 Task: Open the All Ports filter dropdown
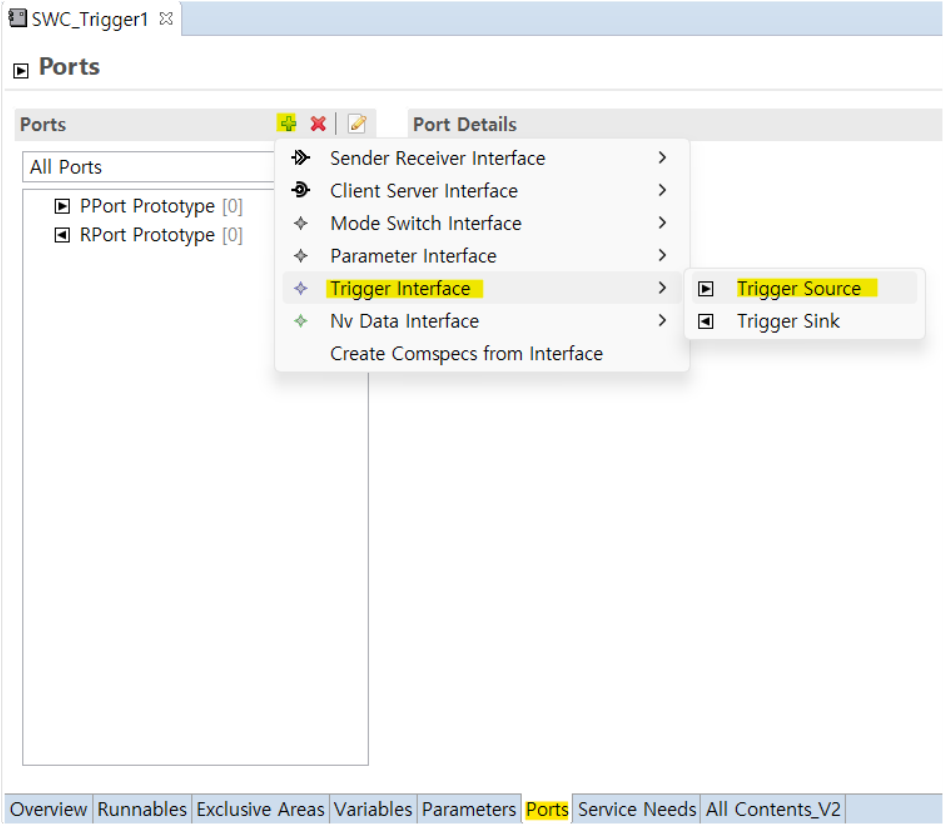coord(149,167)
